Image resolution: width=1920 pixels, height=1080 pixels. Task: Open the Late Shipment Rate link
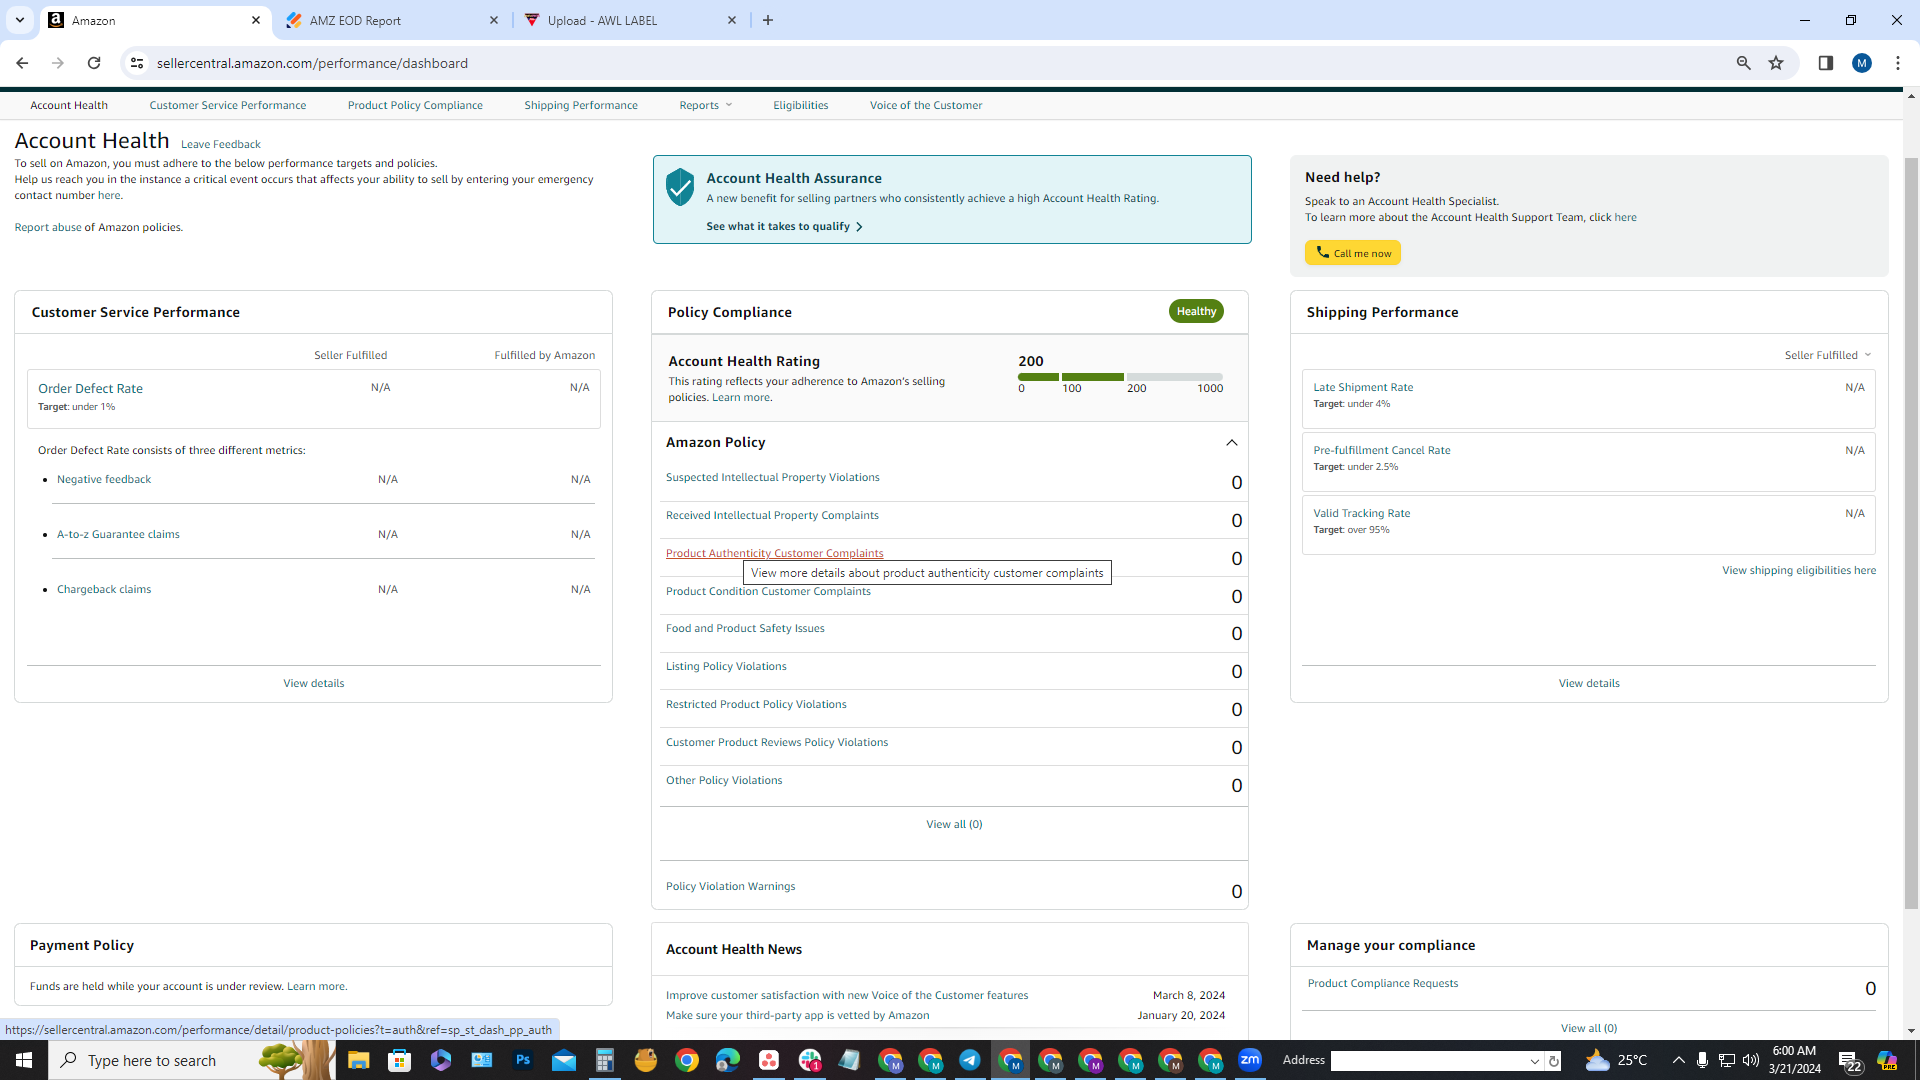coord(1363,387)
